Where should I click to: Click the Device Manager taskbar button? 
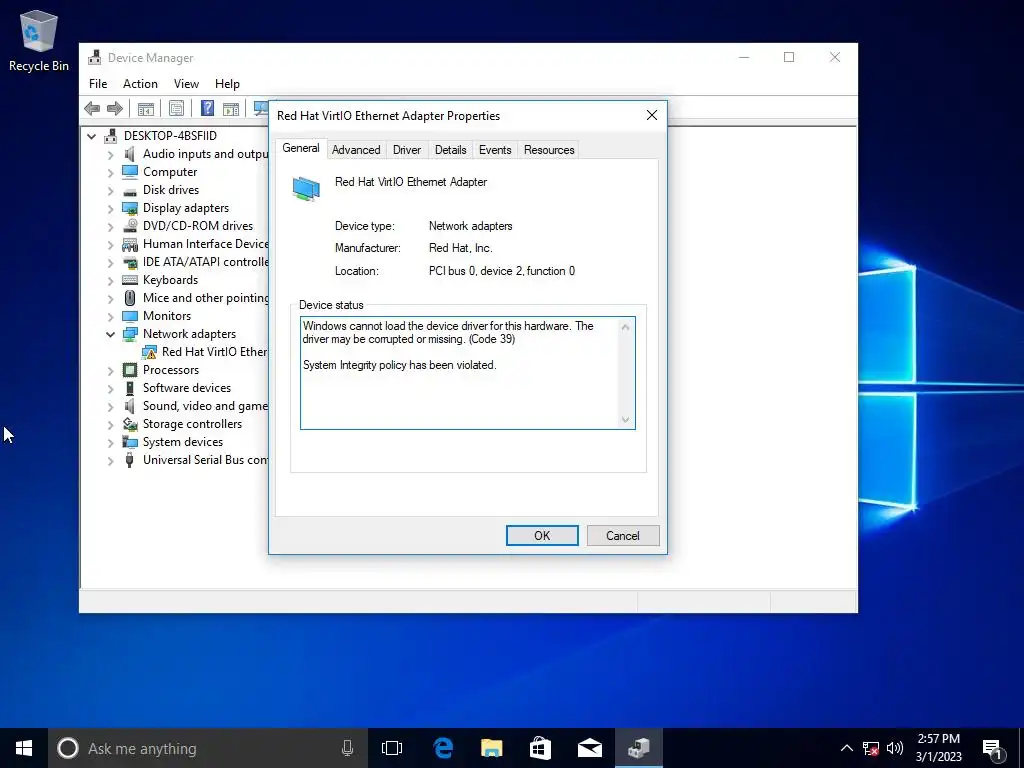pyautogui.click(x=639, y=748)
